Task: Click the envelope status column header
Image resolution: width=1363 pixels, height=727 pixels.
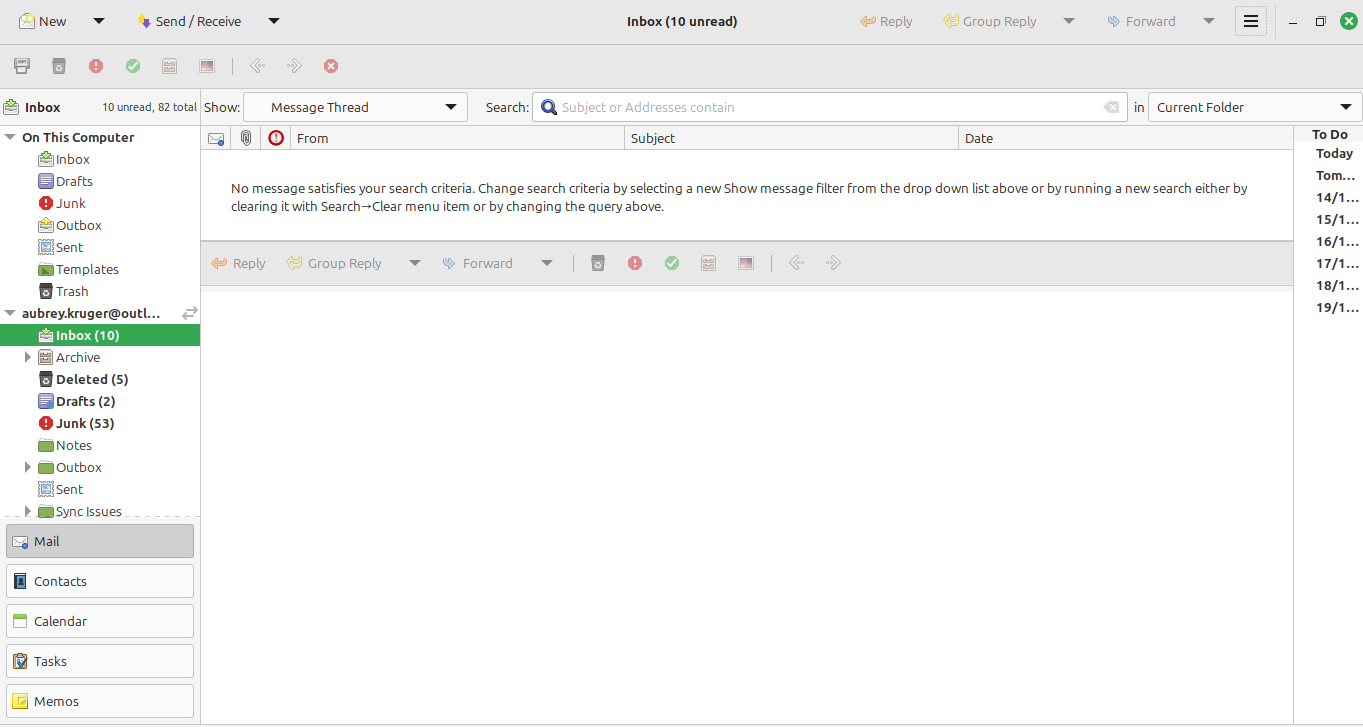Action: pyautogui.click(x=216, y=138)
